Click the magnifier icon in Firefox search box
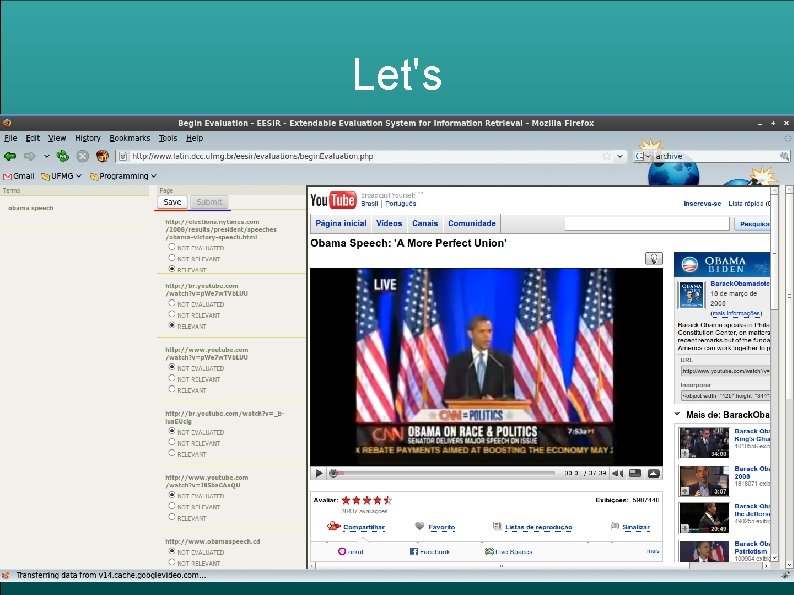This screenshot has width=794, height=595. 784,156
